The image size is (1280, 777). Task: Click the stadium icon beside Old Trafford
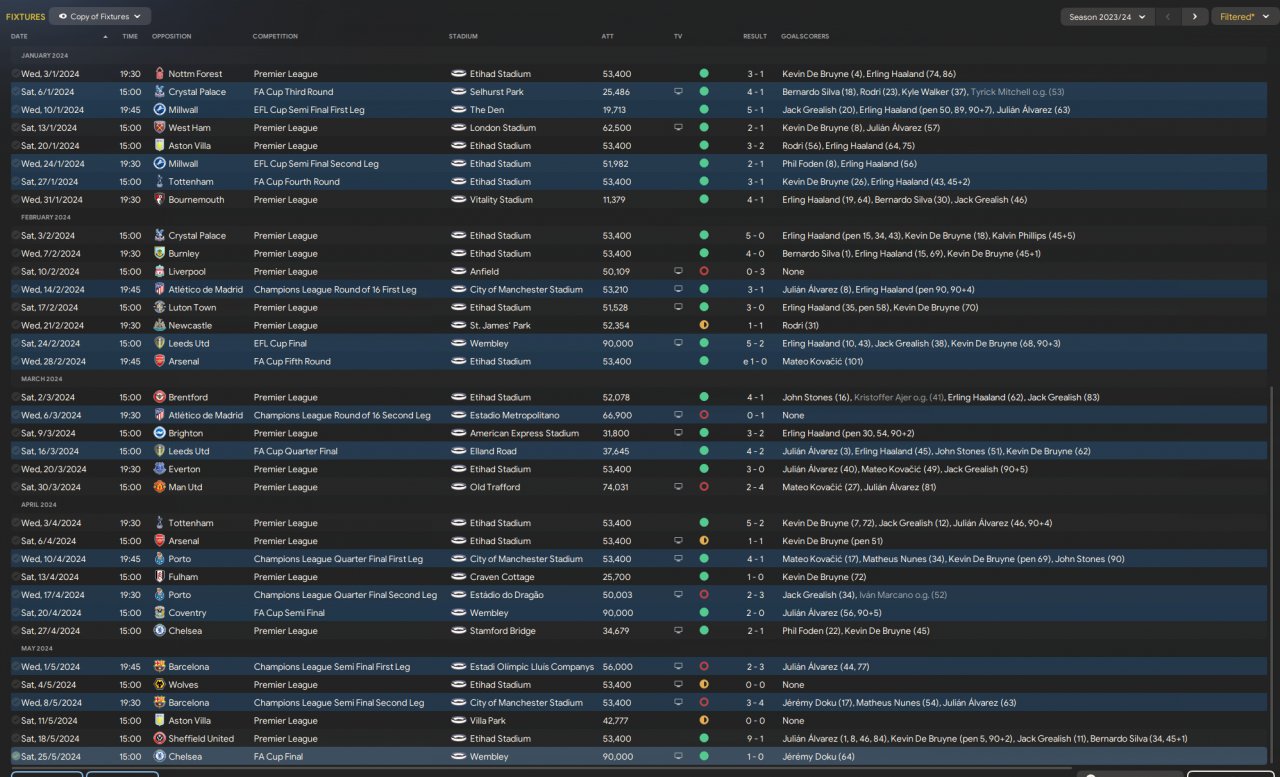[x=458, y=488]
